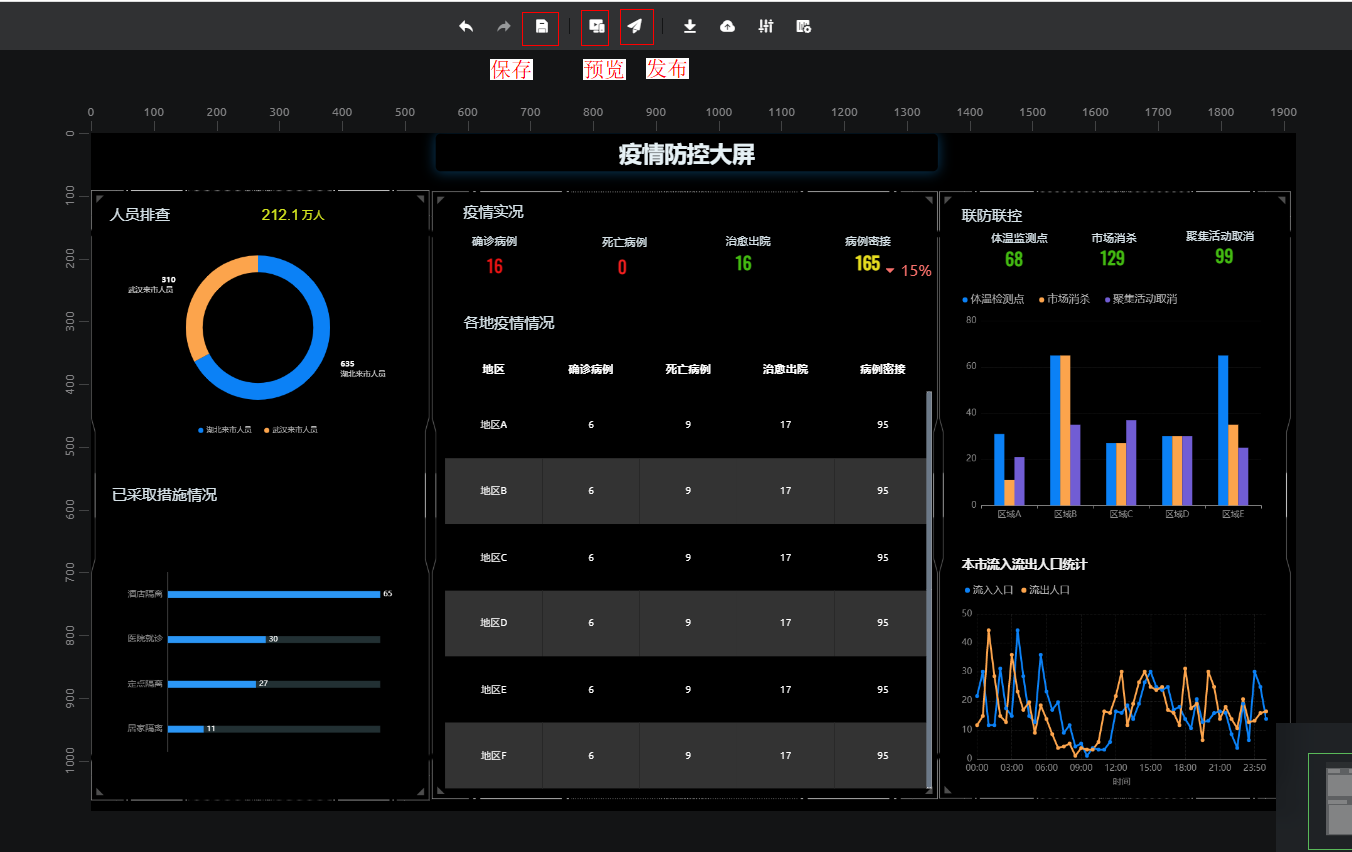Click the value 95 in the 地区A row

click(882, 425)
